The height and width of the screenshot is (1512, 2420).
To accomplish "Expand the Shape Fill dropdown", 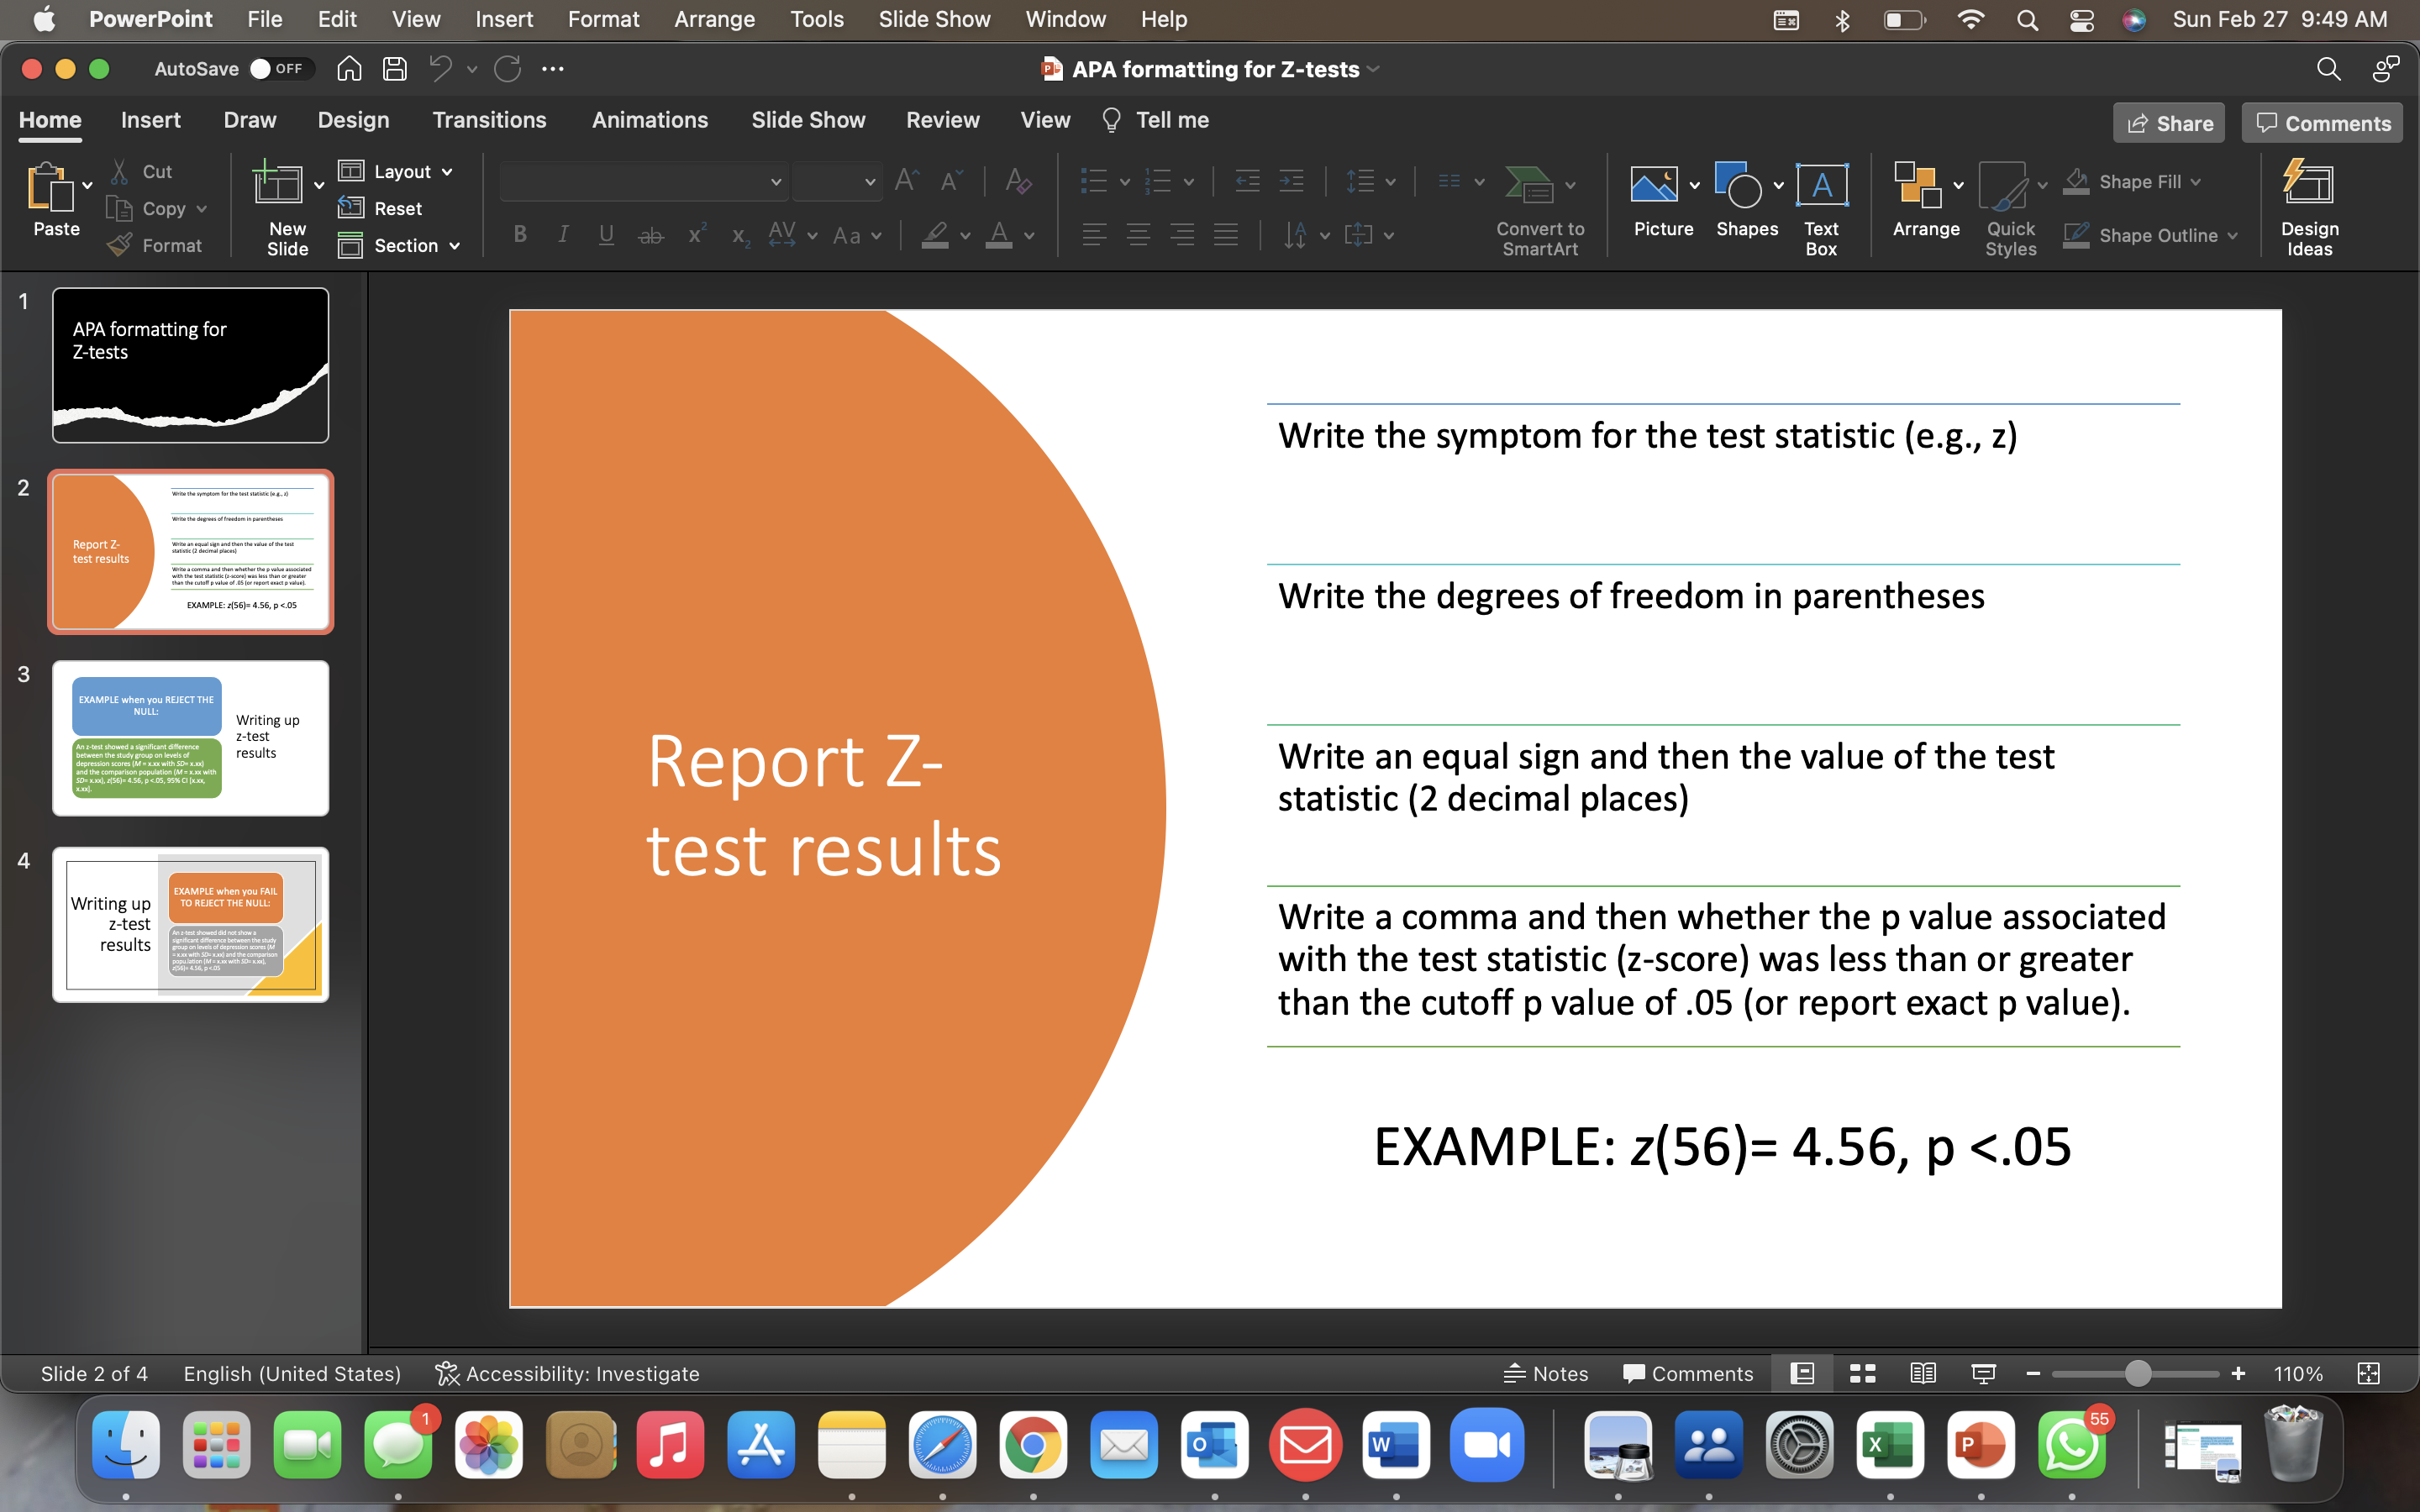I will [2197, 181].
